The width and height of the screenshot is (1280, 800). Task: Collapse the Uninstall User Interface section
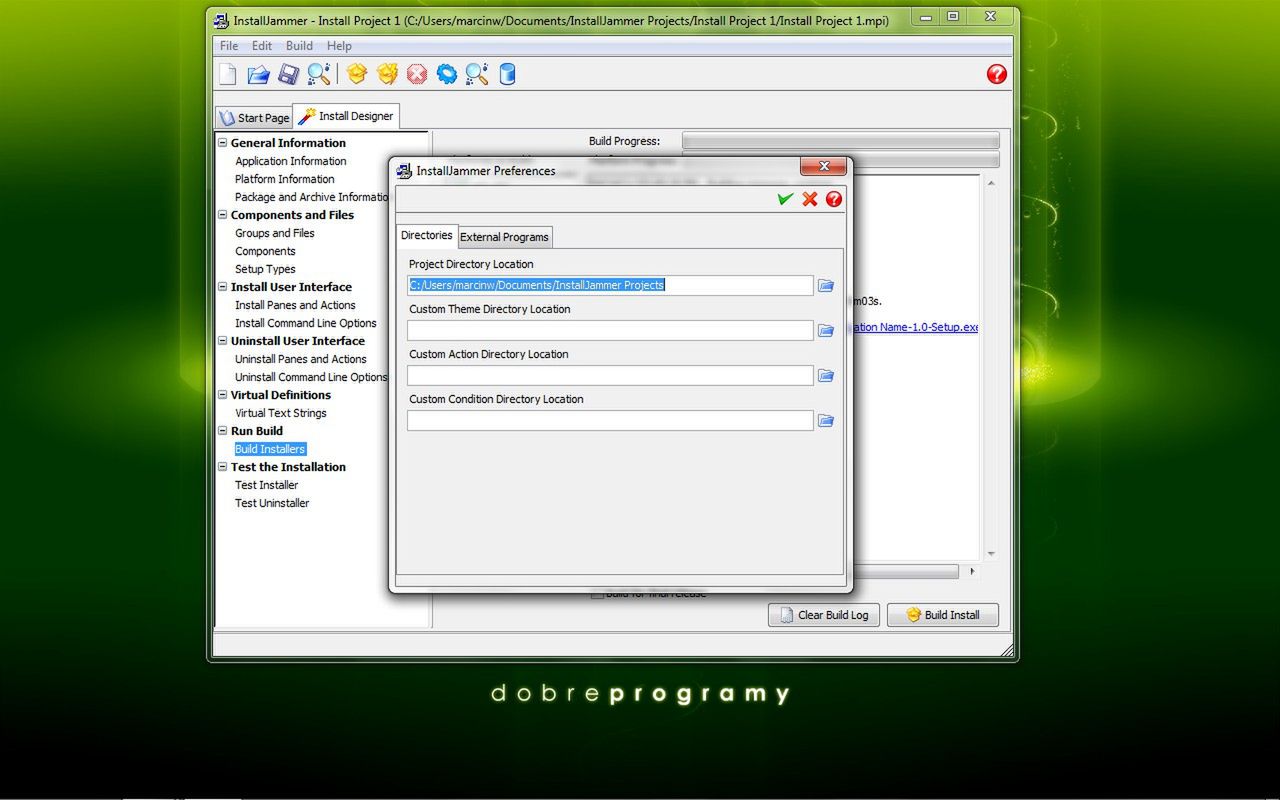coord(223,341)
